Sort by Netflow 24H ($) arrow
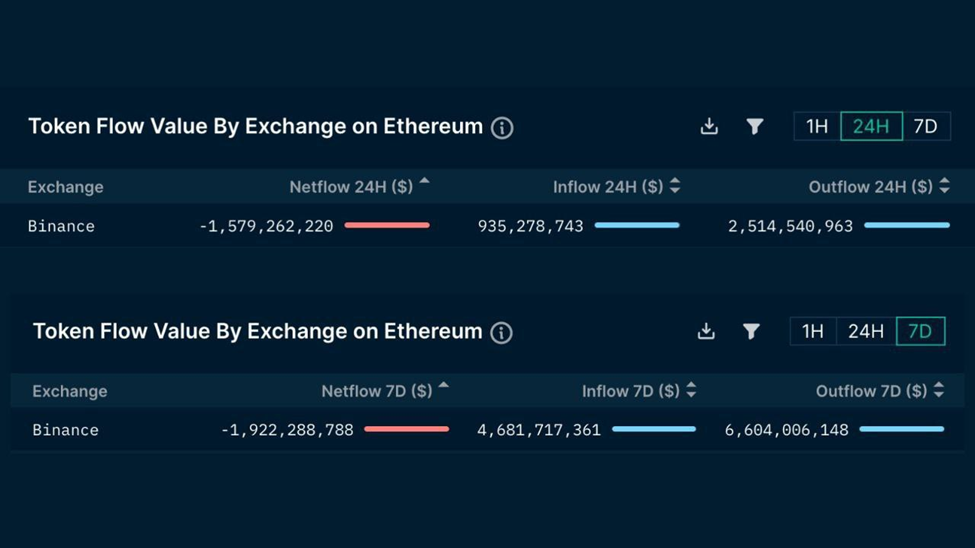Image resolution: width=975 pixels, height=548 pixels. click(425, 182)
